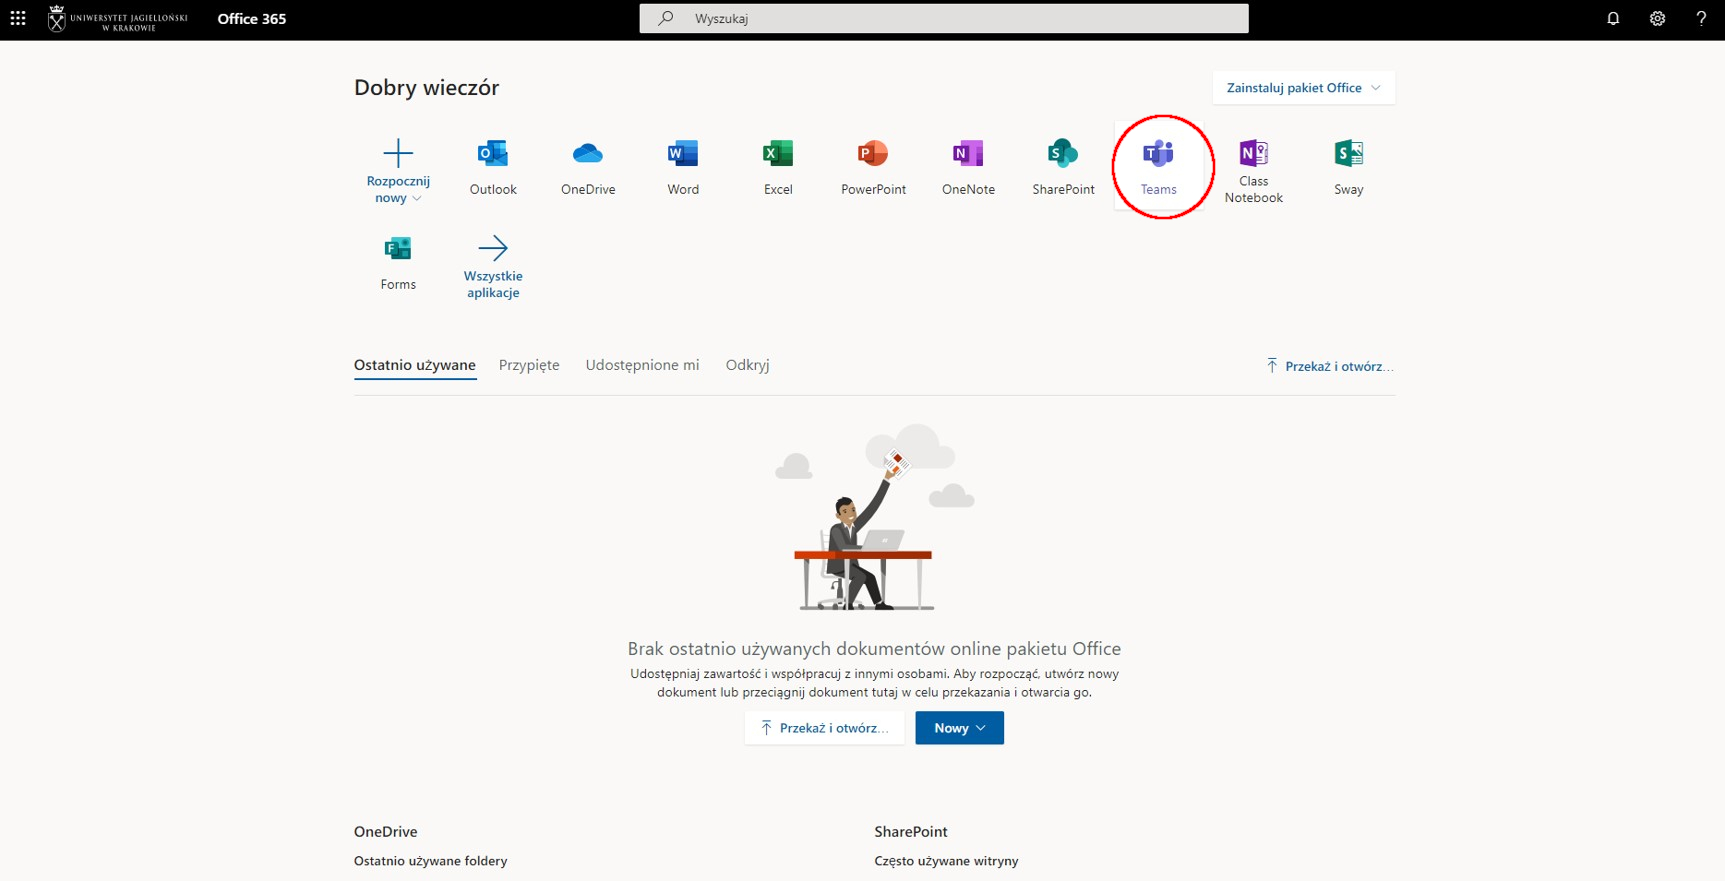Open help question mark
Screen dimensions: 1725x881
coord(1701,18)
